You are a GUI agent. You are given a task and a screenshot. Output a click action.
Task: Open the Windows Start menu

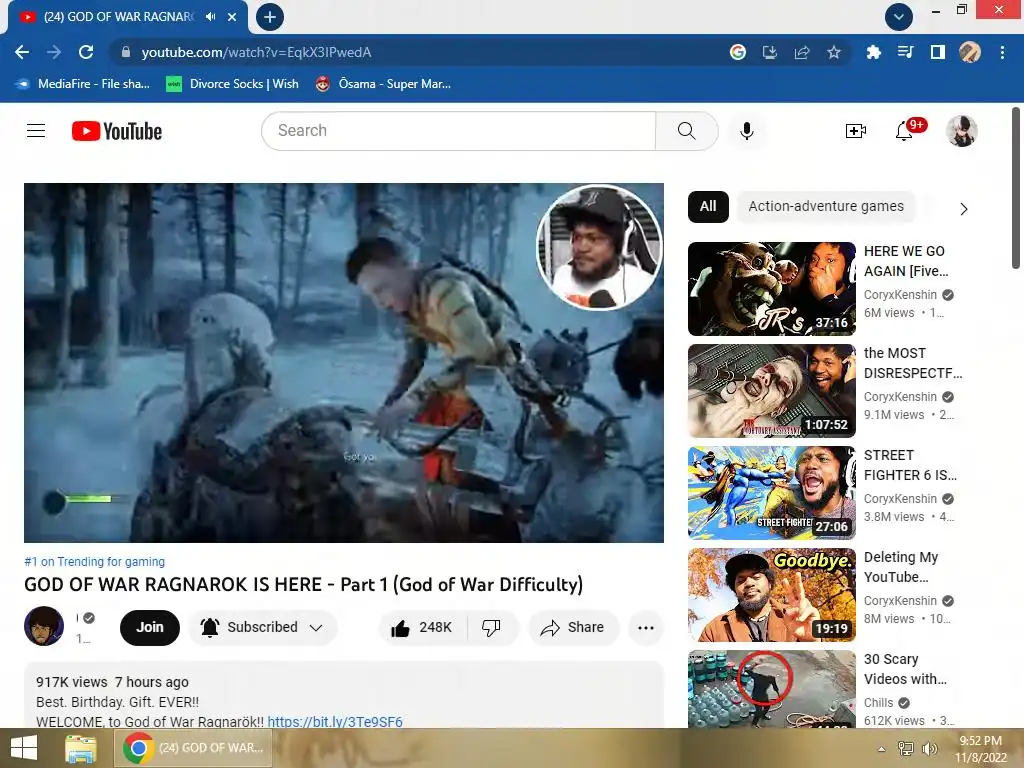coord(24,748)
